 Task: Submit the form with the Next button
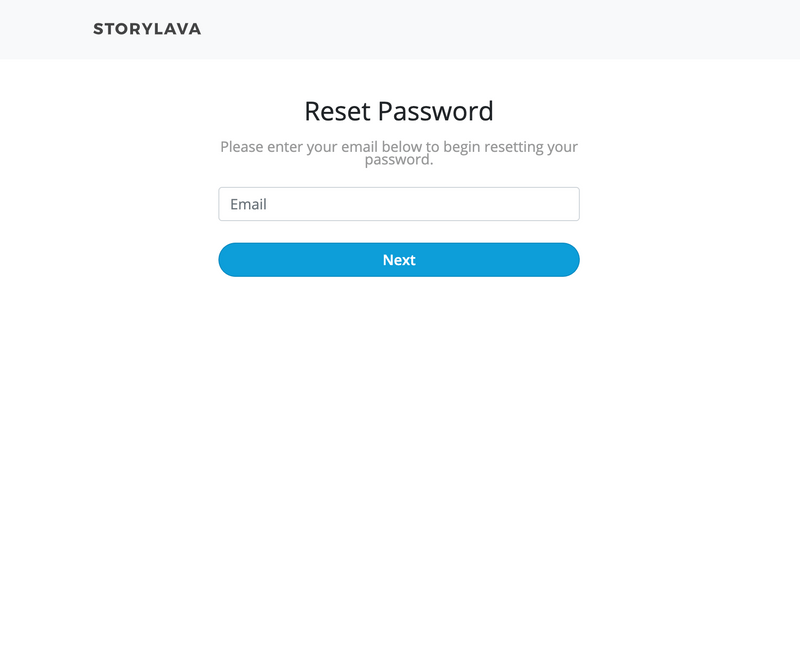399,260
